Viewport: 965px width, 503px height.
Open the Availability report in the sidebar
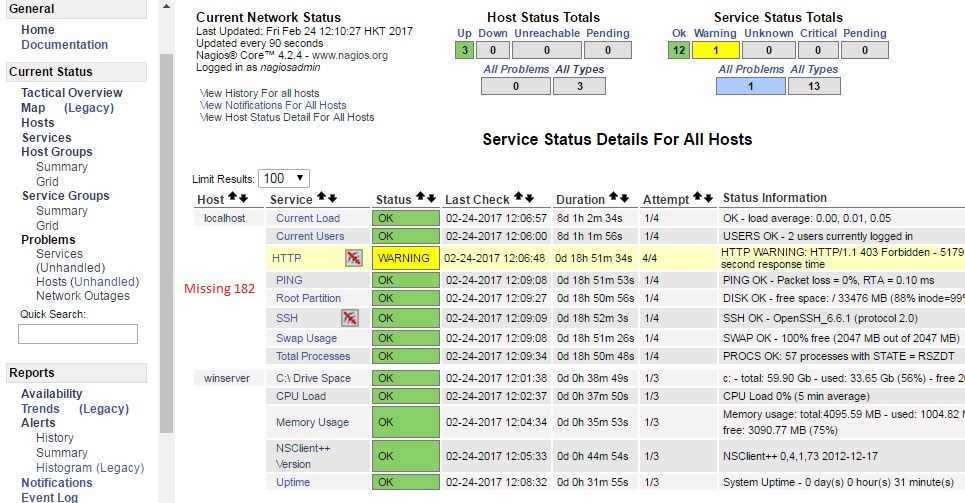click(x=52, y=394)
